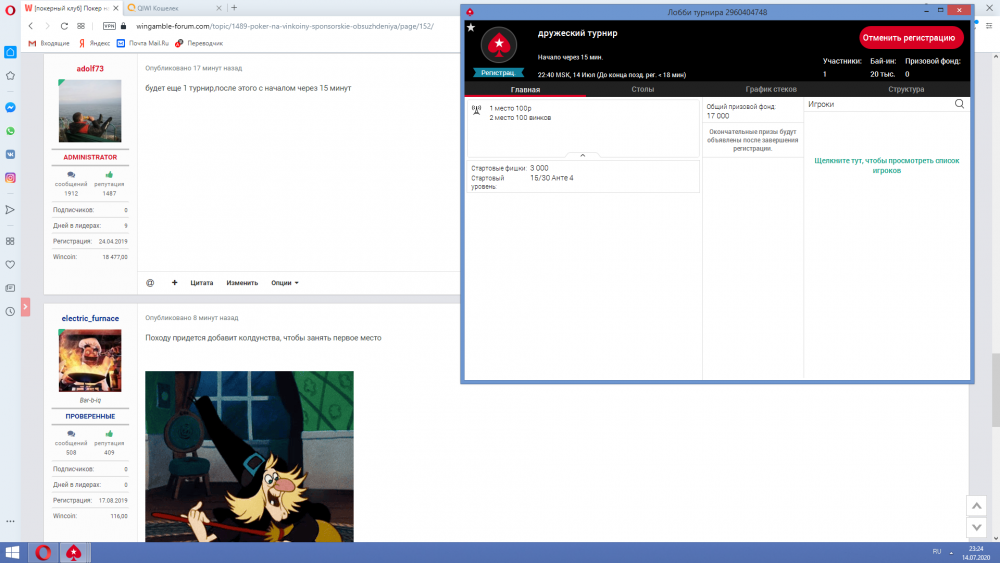
Task: Open sidebar three-dots setup menu
Action: coord(10,521)
